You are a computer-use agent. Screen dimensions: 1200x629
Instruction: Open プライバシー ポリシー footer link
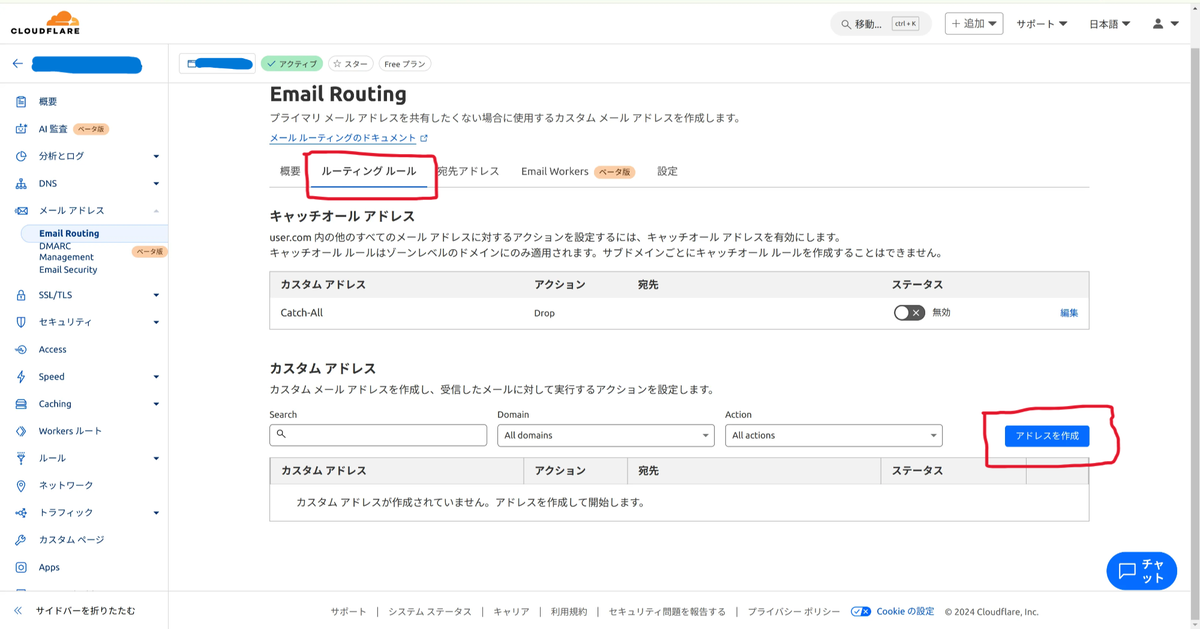click(794, 612)
